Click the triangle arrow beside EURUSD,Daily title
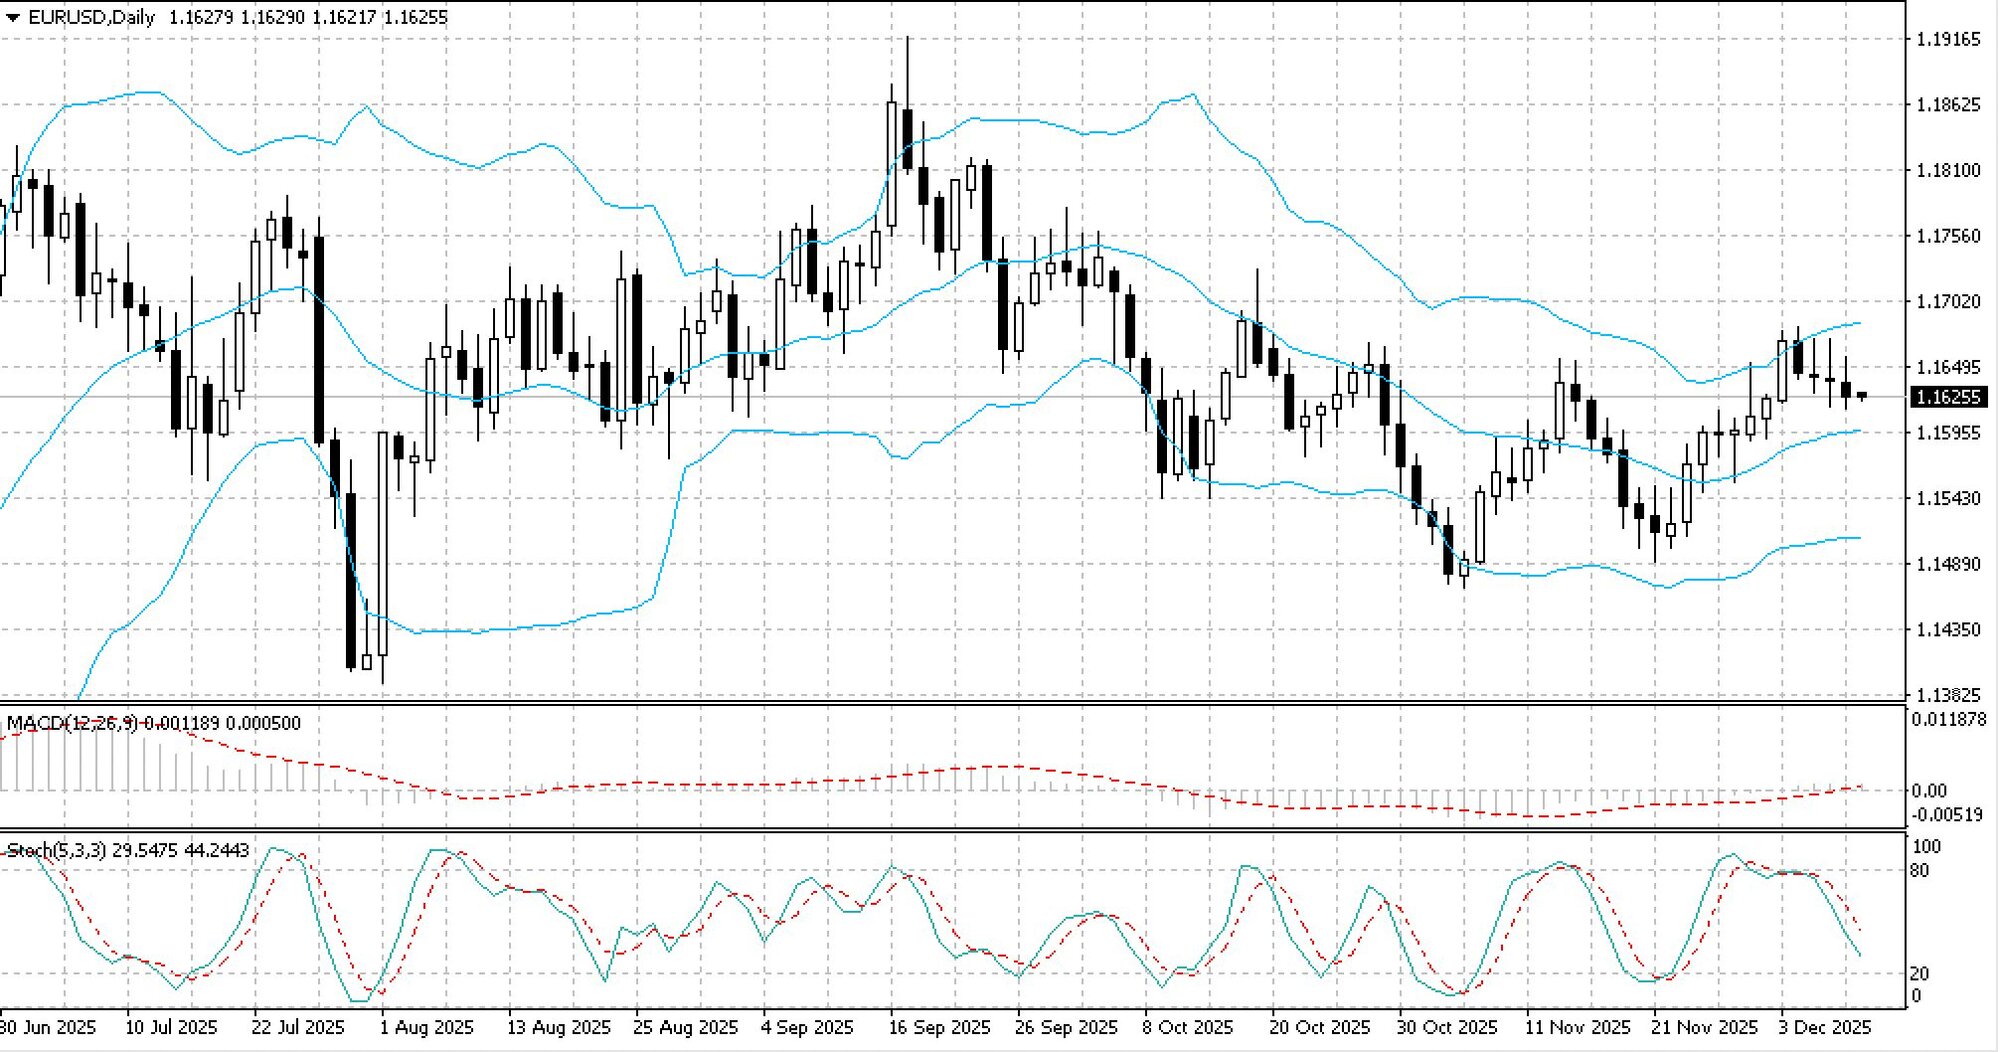This screenshot has height=1052, width=2000. tap(12, 17)
